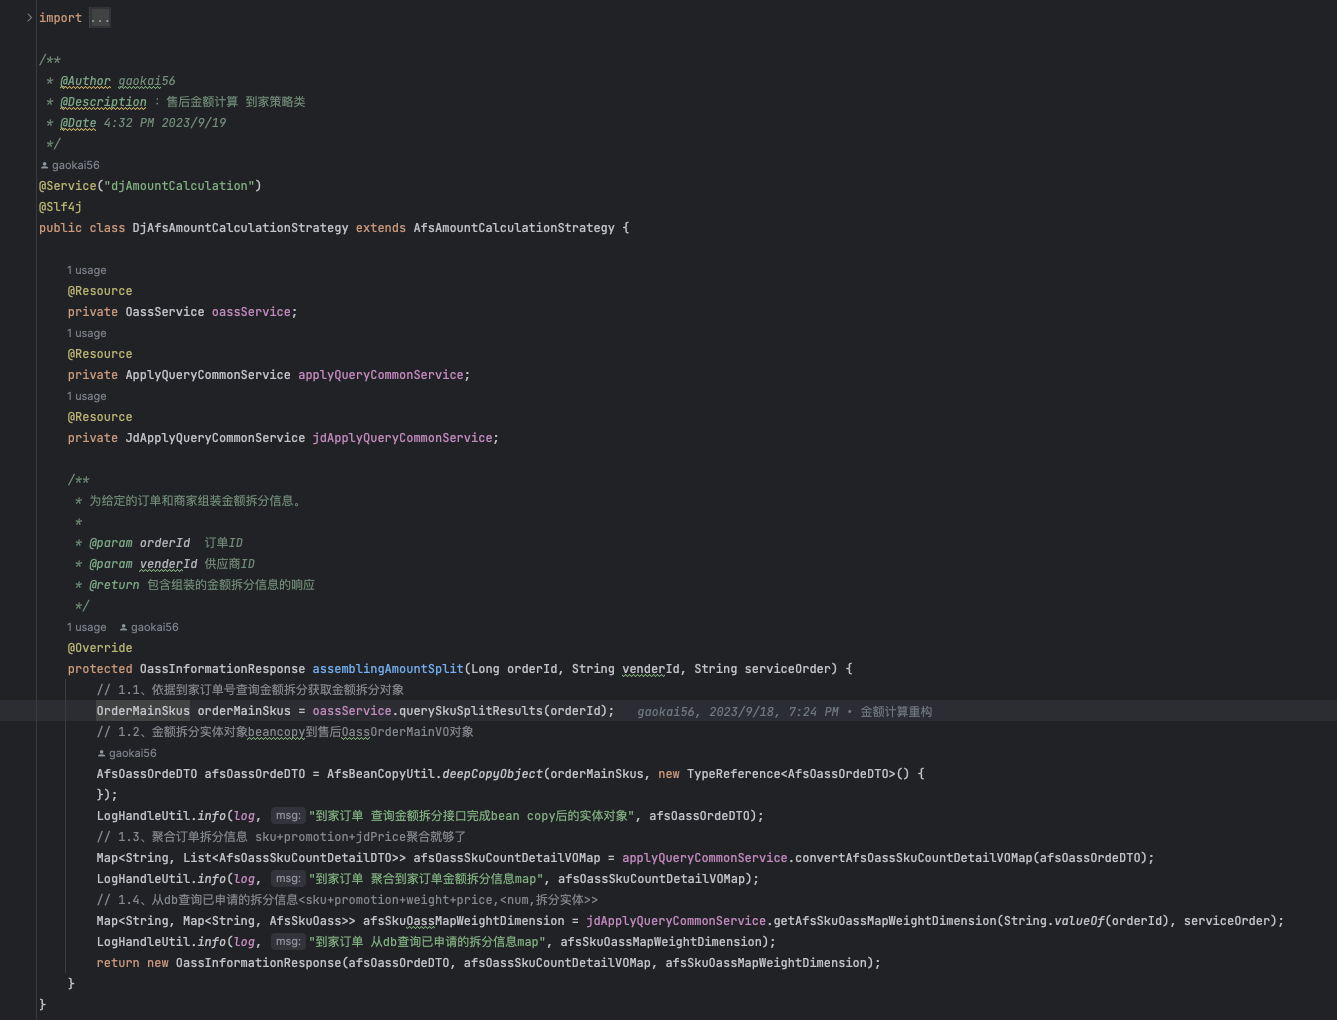Viewport: 1337px width, 1020px height.
Task: Click the @Service annotation
Action: tap(67, 186)
